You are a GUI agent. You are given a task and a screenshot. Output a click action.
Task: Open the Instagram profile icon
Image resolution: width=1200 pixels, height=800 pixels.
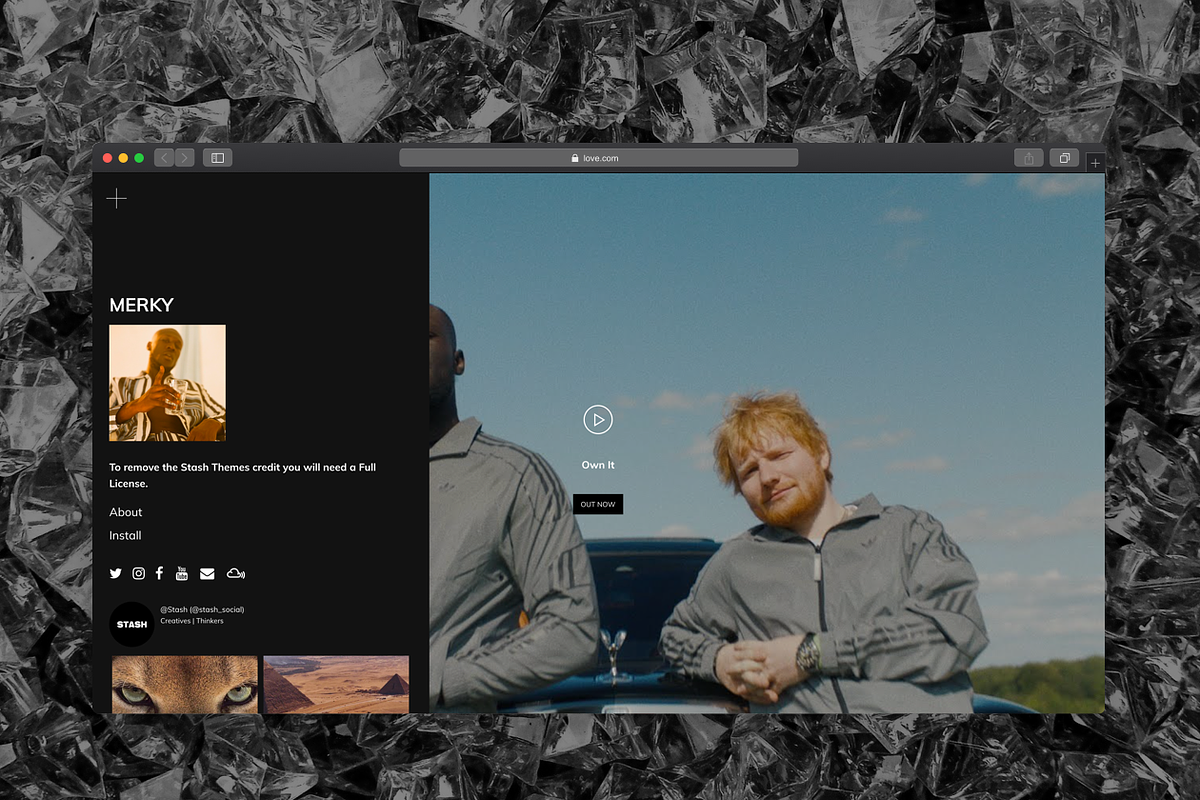point(139,573)
